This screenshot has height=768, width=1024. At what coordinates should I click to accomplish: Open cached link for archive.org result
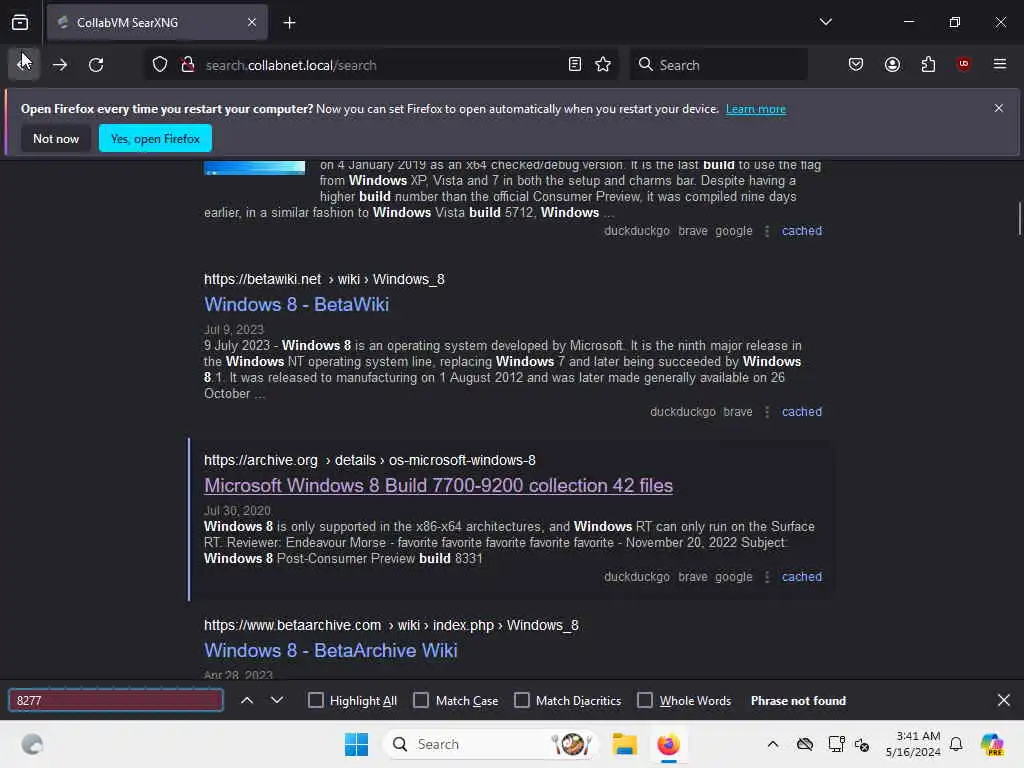point(801,577)
